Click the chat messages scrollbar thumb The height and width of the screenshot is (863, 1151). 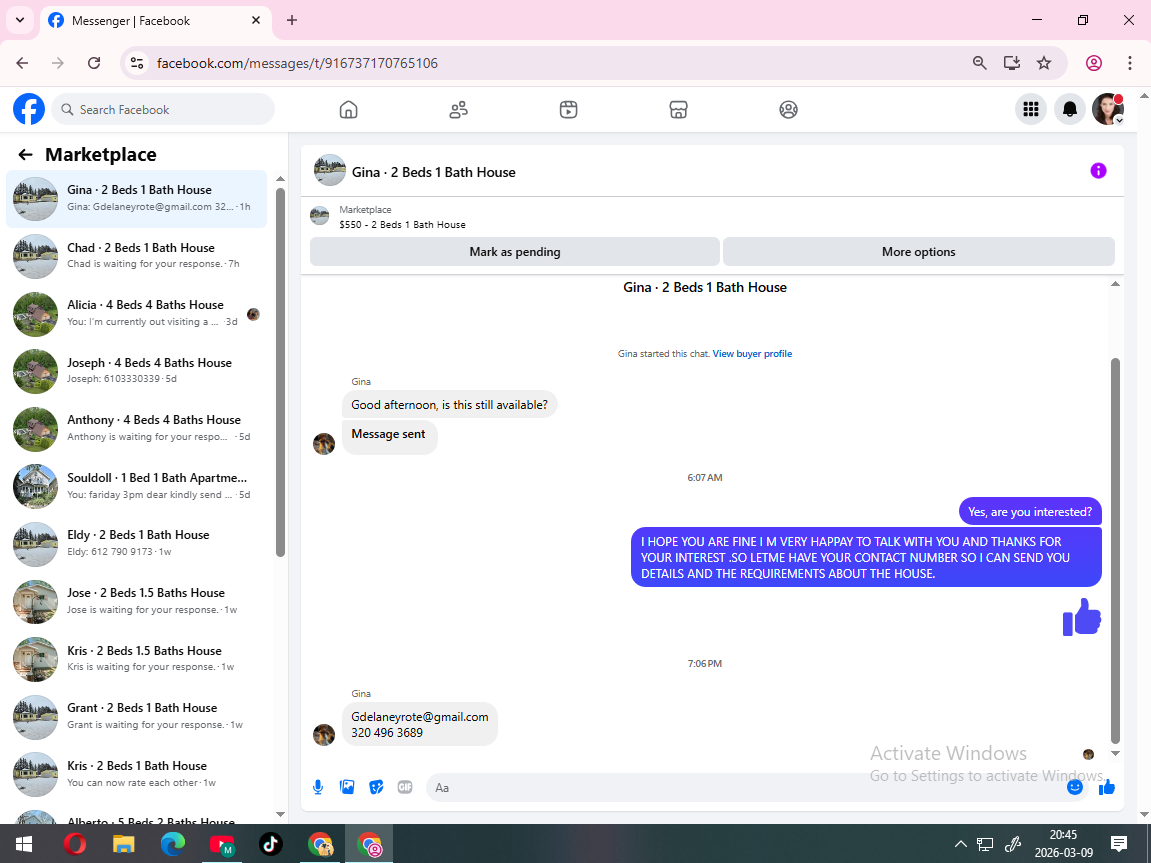(x=1115, y=550)
